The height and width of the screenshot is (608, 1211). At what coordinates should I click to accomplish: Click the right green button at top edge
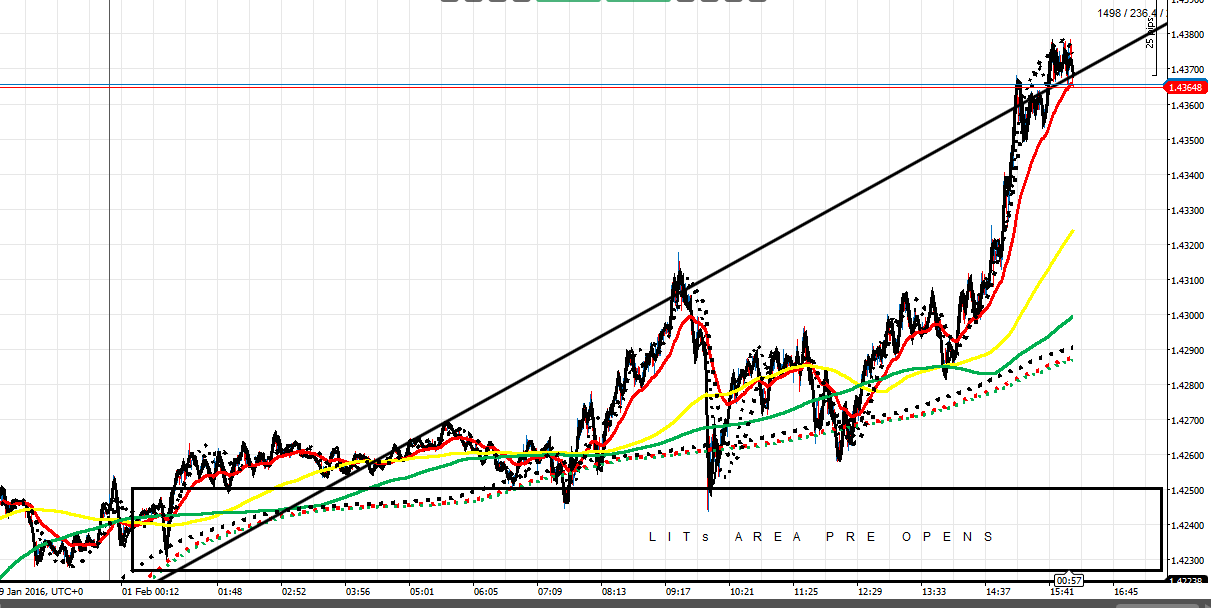pos(637,2)
